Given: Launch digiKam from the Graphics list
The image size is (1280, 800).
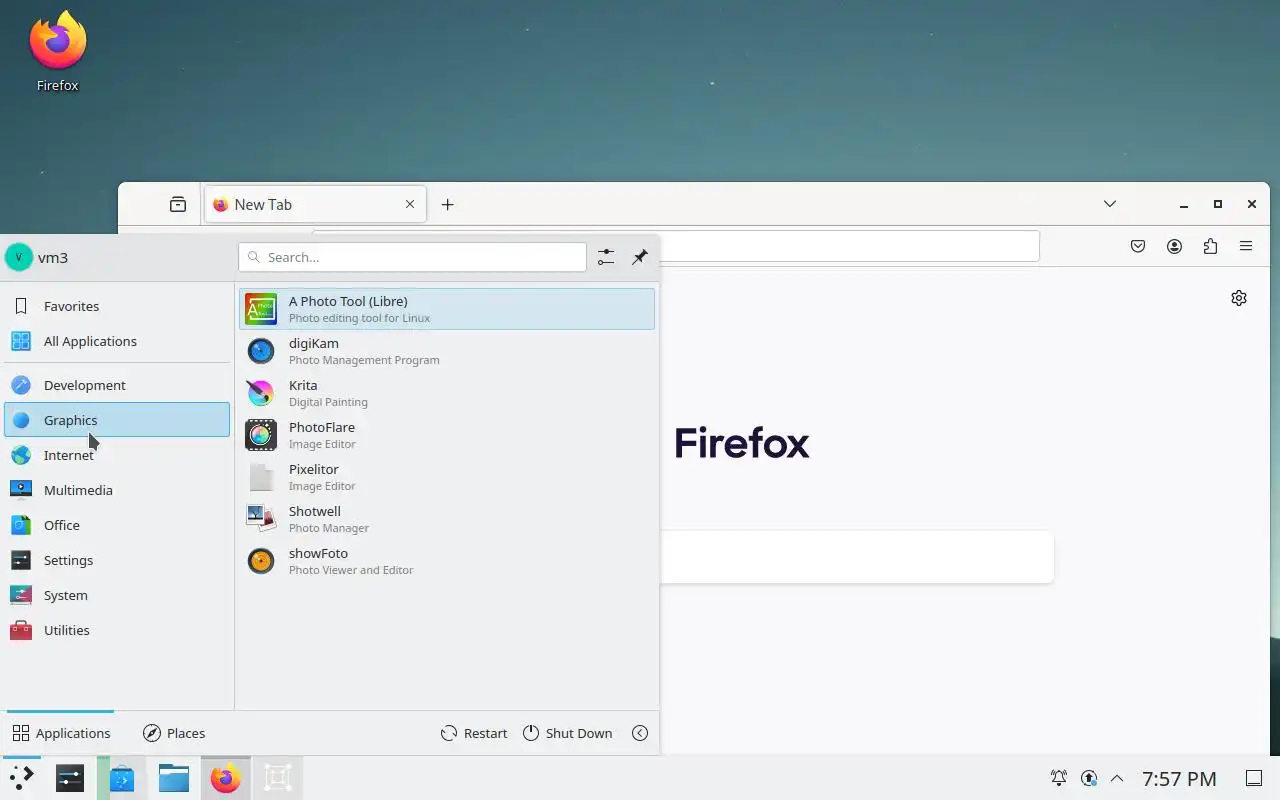Looking at the screenshot, I should point(447,351).
